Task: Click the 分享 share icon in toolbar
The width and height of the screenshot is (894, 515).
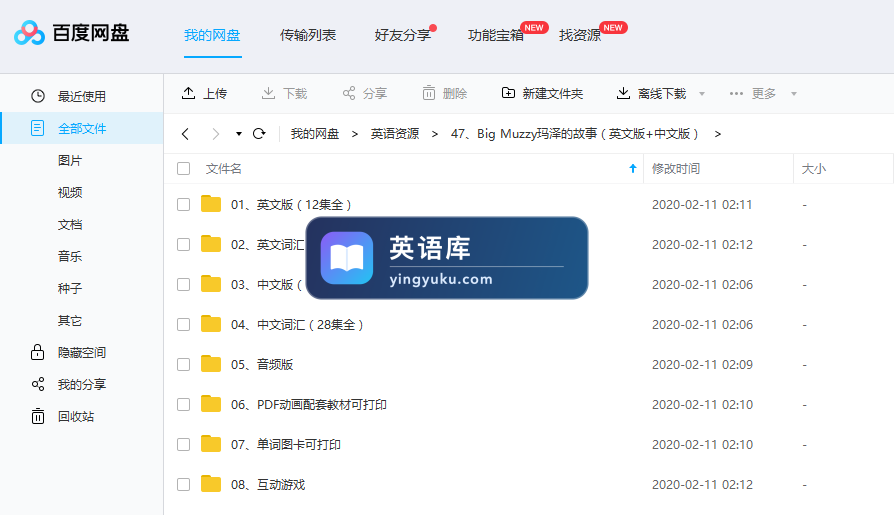Action: (x=348, y=93)
